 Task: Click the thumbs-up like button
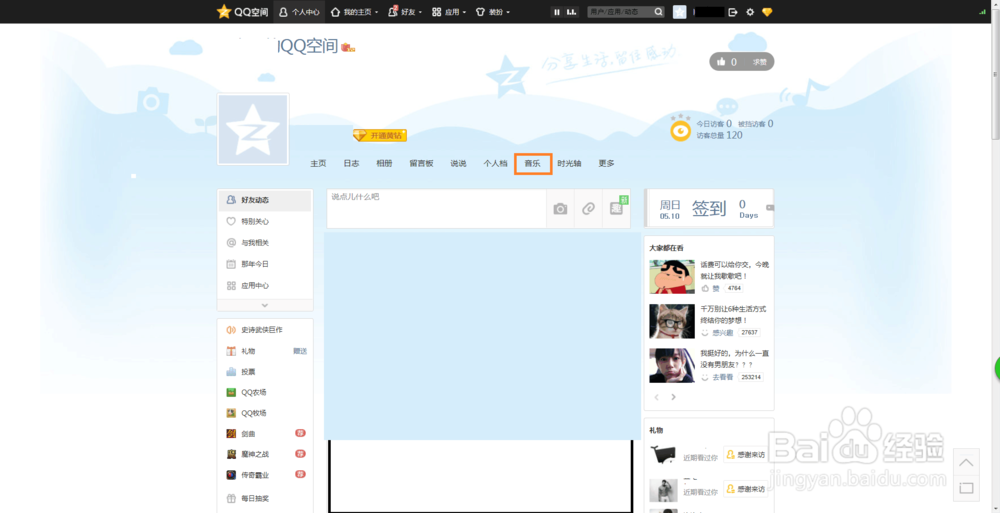pyautogui.click(x=726, y=62)
